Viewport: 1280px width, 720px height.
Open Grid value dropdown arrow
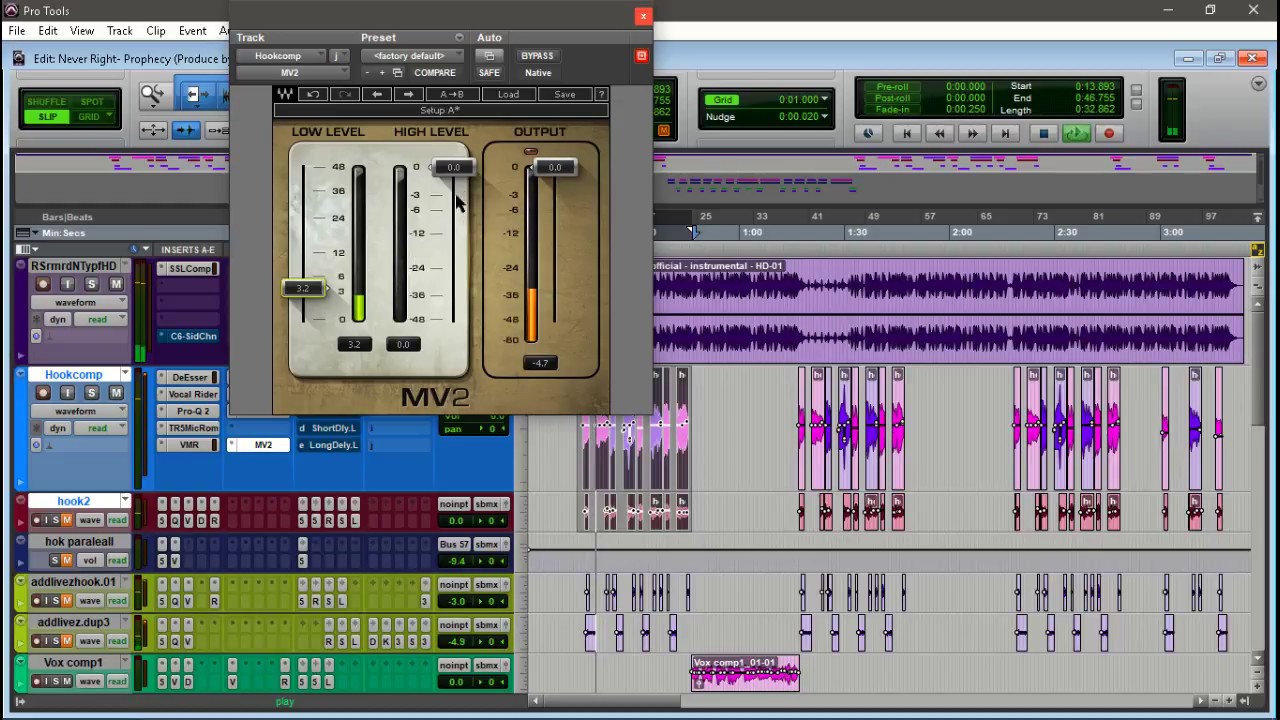coord(824,100)
